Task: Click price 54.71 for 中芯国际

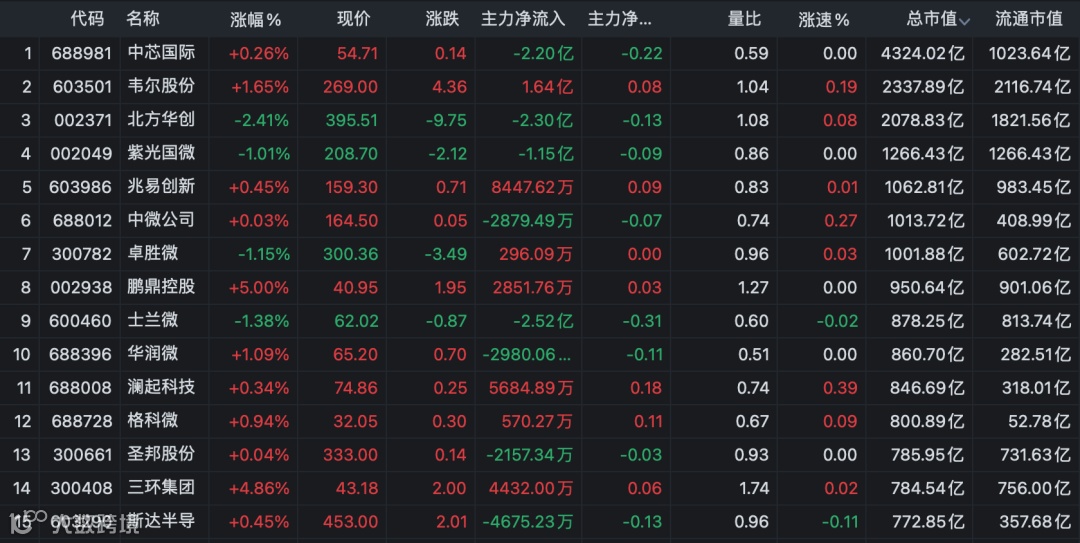Action: pos(357,53)
